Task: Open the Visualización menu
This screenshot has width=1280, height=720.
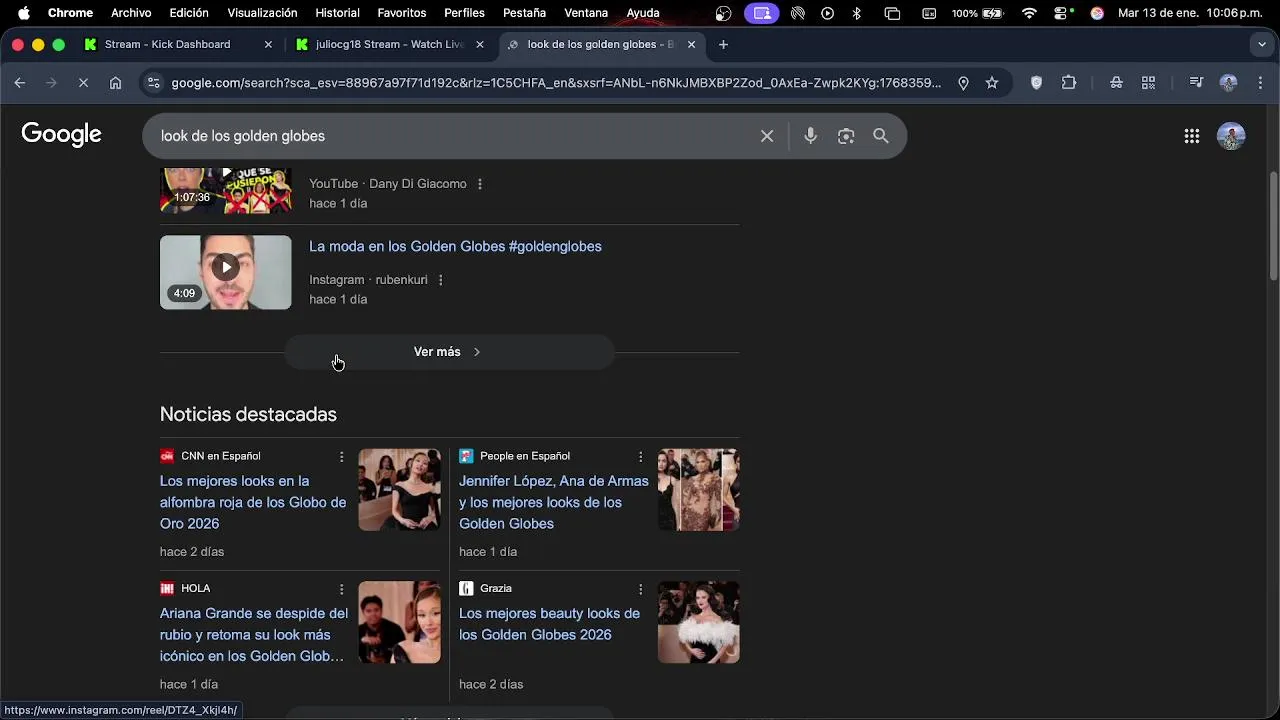Action: pyautogui.click(x=262, y=13)
